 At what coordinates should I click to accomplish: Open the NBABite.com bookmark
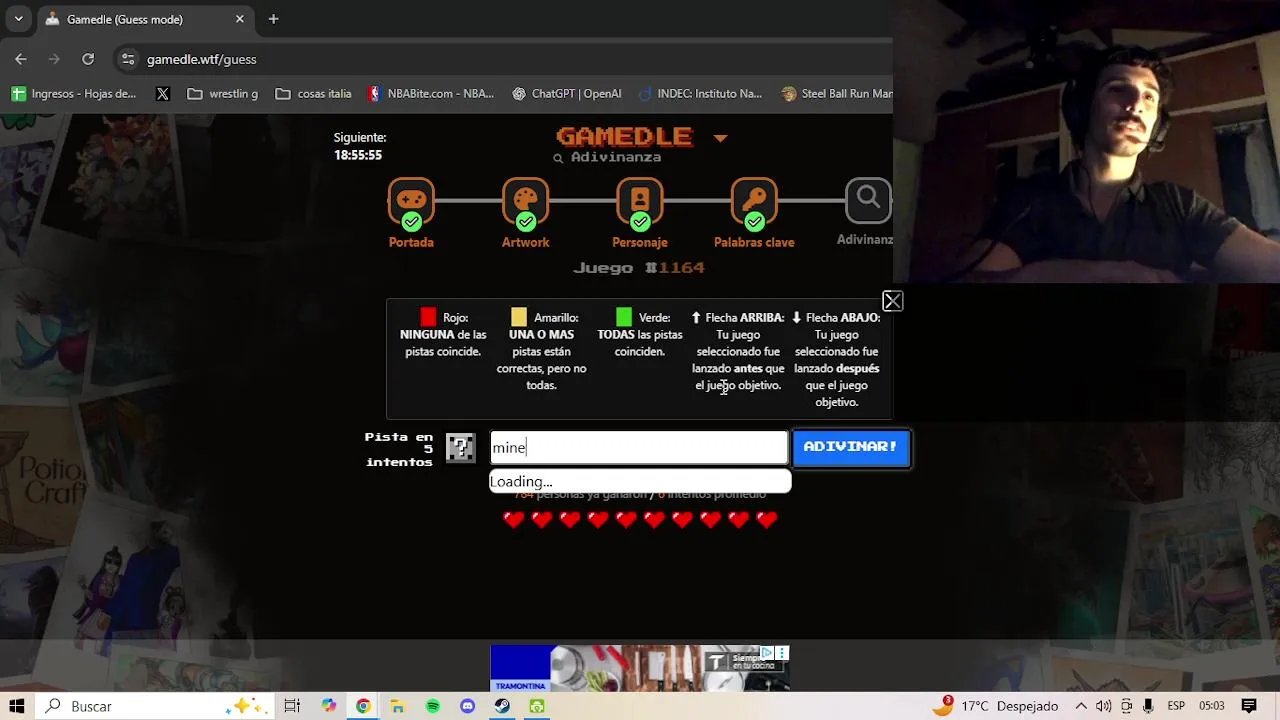[431, 93]
